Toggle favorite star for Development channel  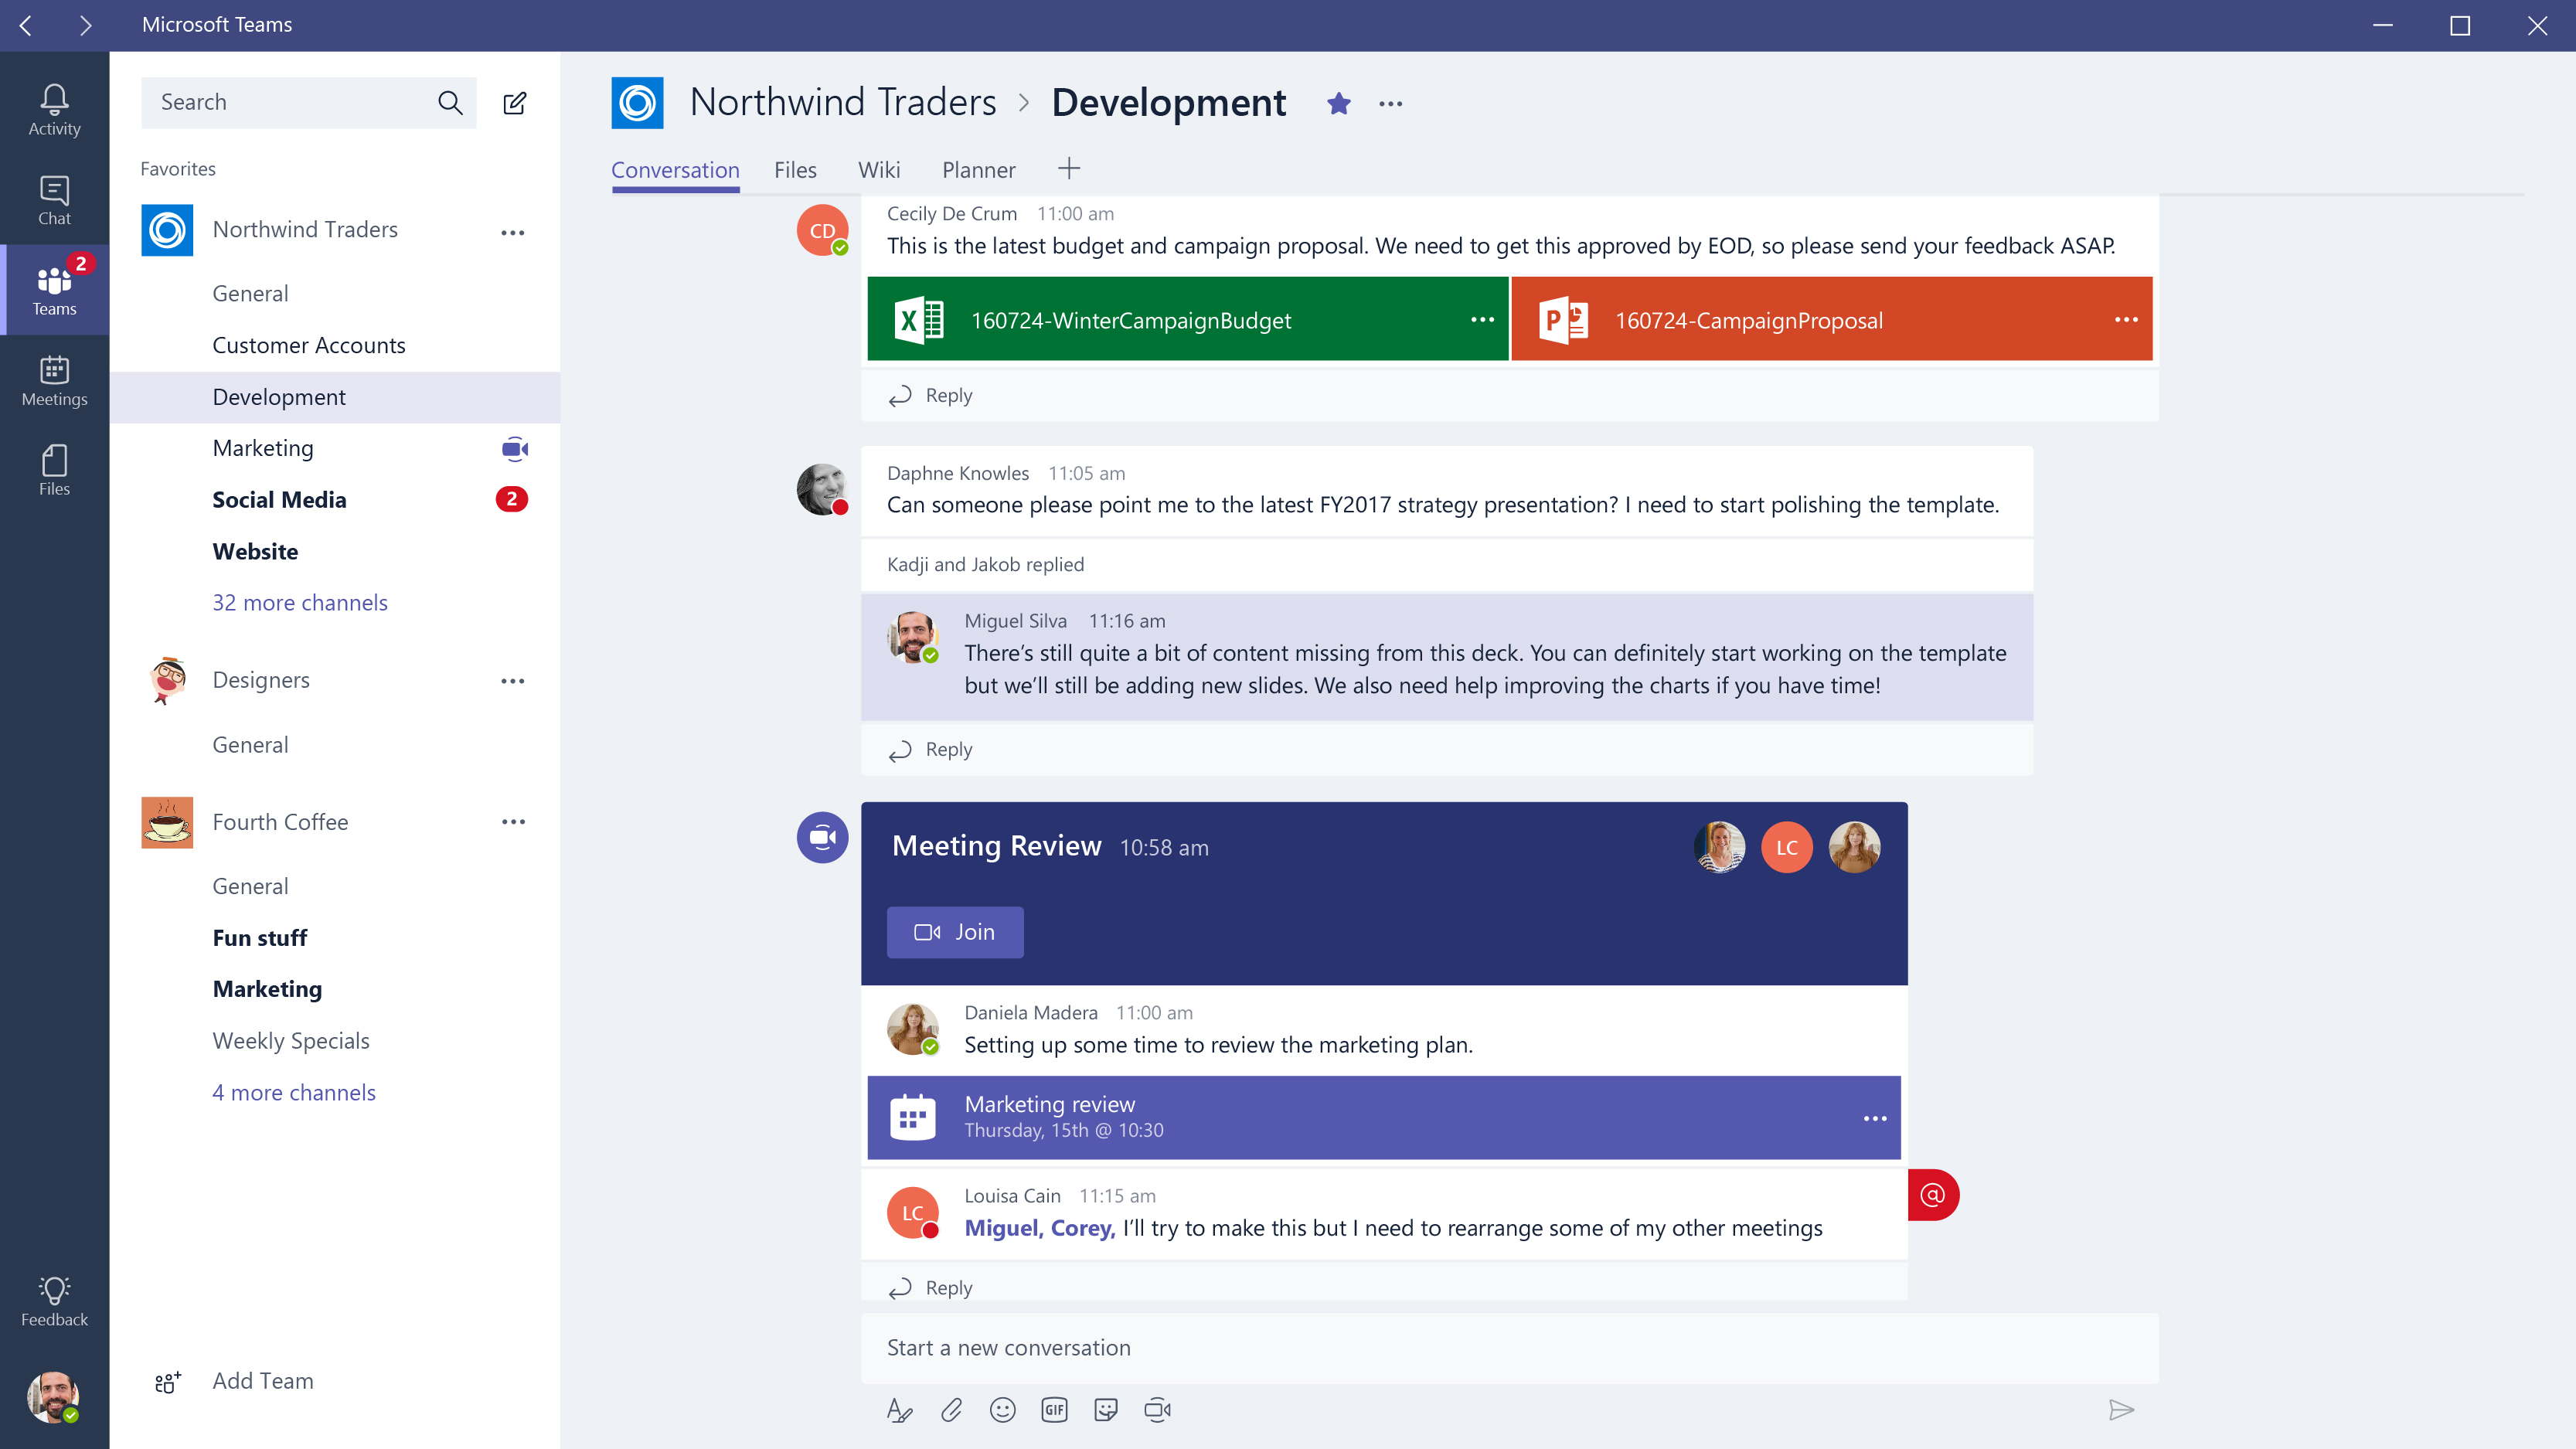pos(1339,103)
